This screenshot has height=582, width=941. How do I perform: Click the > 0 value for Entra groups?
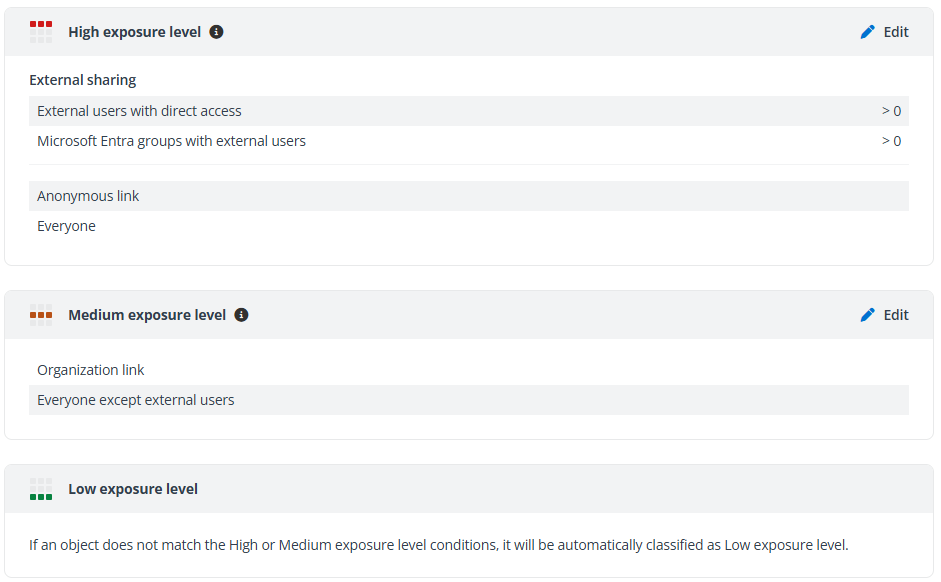(x=890, y=140)
